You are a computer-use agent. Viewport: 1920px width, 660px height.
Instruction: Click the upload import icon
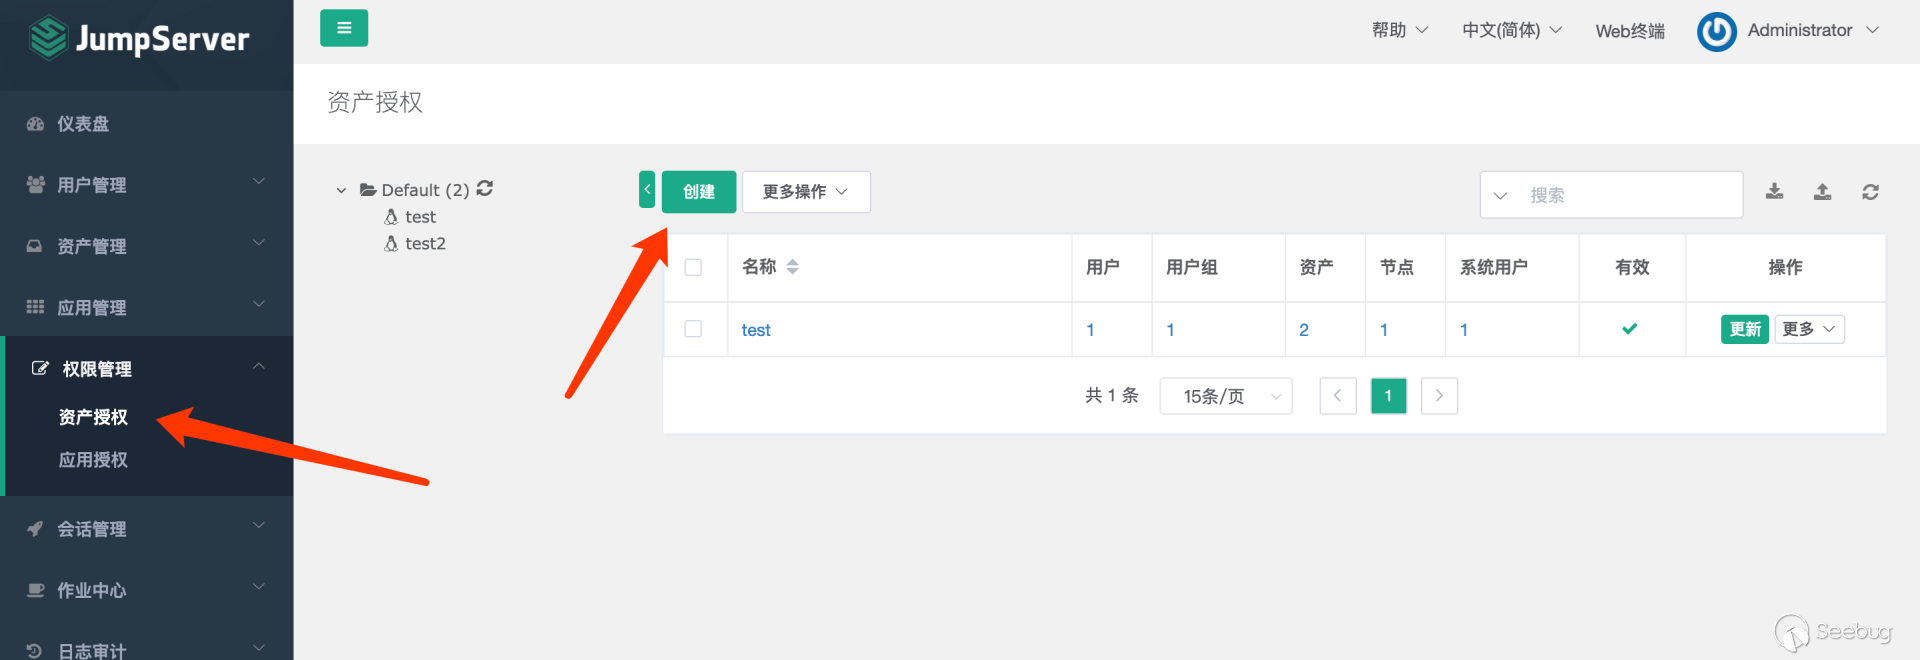click(1822, 191)
